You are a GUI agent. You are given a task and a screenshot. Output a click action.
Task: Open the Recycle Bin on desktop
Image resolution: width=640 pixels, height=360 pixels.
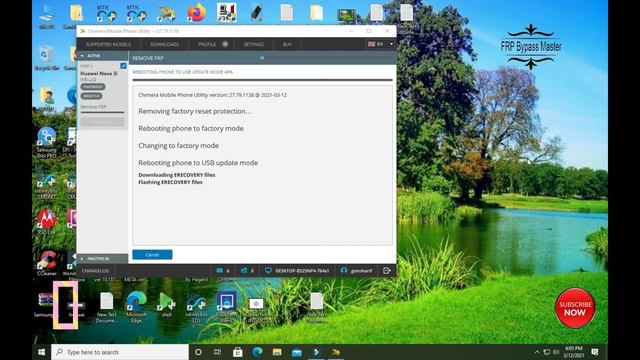click(47, 57)
